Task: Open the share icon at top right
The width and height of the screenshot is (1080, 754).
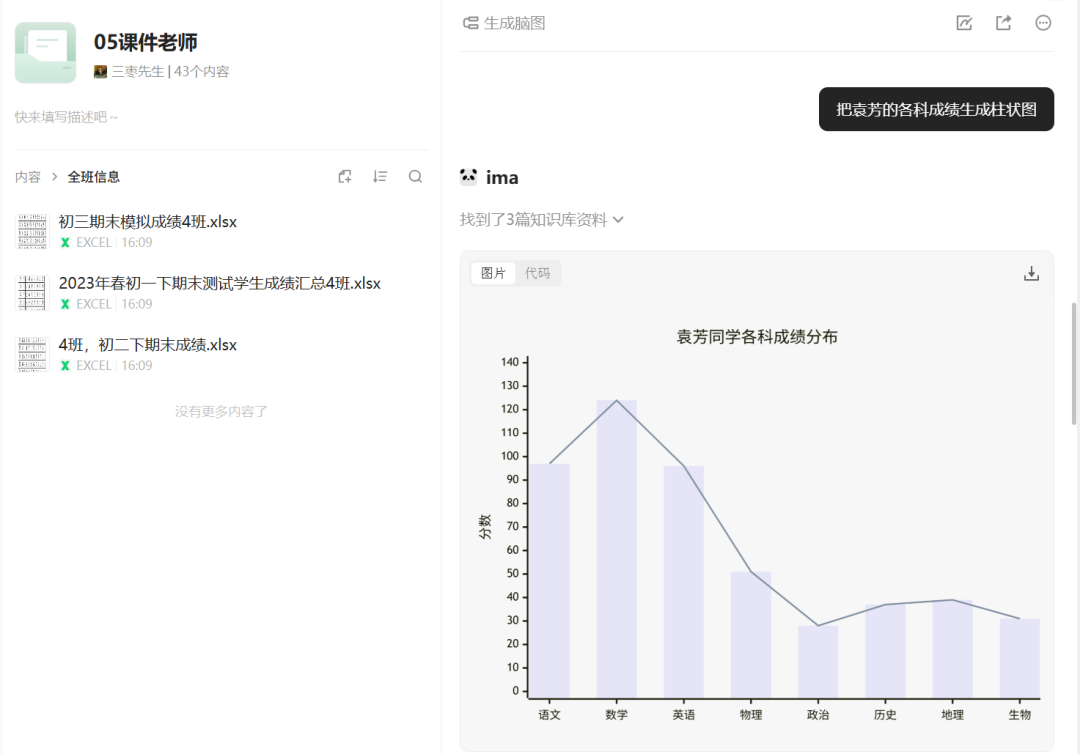Action: tap(1003, 22)
